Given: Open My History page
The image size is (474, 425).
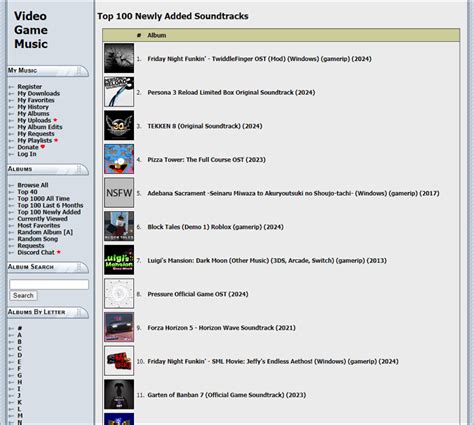Looking at the screenshot, I should (33, 107).
